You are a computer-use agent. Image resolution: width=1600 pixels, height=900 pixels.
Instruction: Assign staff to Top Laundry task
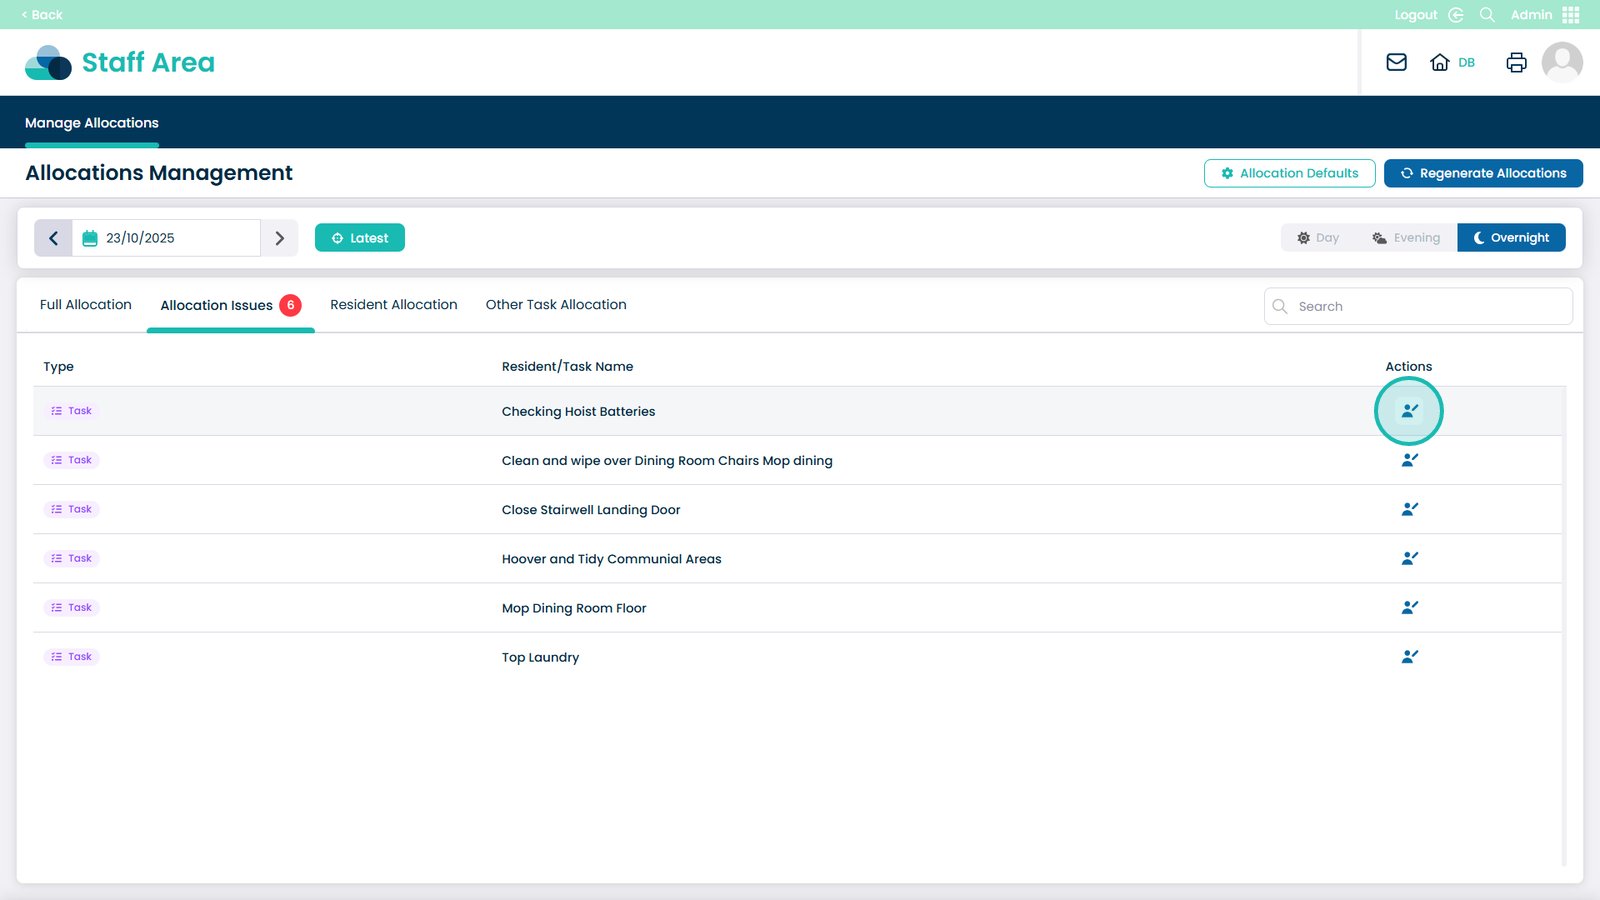[x=1409, y=657]
